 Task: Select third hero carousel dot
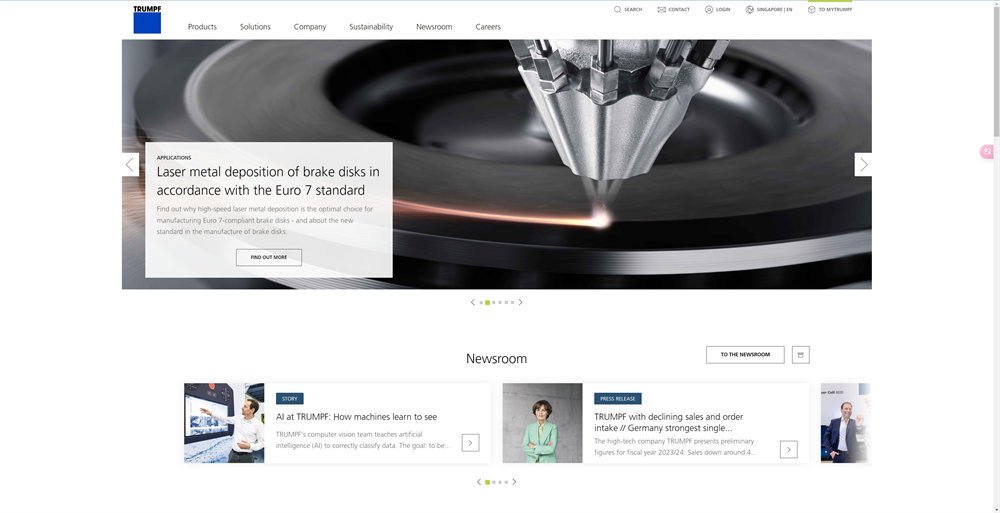(x=494, y=302)
